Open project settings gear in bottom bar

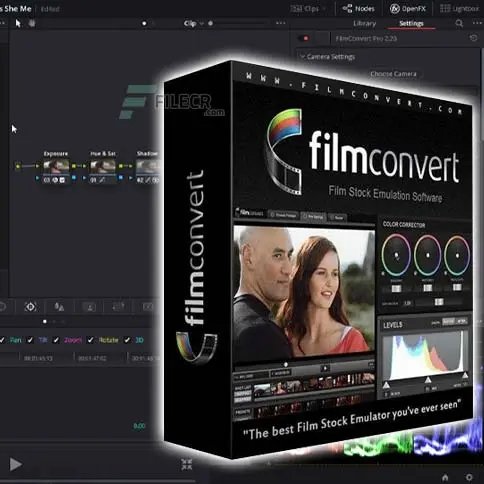(x=469, y=477)
